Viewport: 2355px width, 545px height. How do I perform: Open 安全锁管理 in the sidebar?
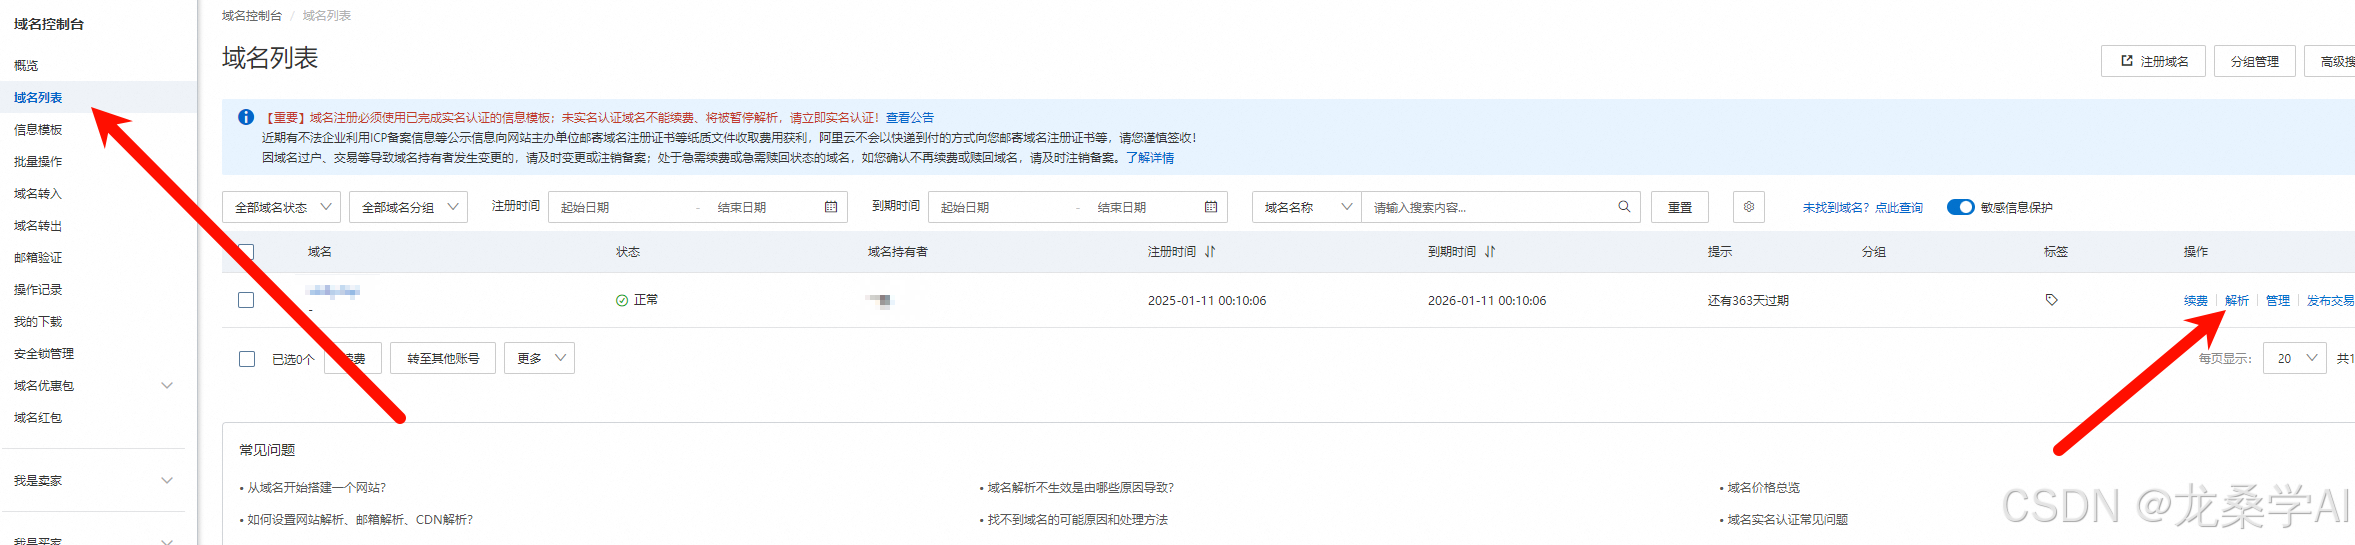tap(44, 353)
